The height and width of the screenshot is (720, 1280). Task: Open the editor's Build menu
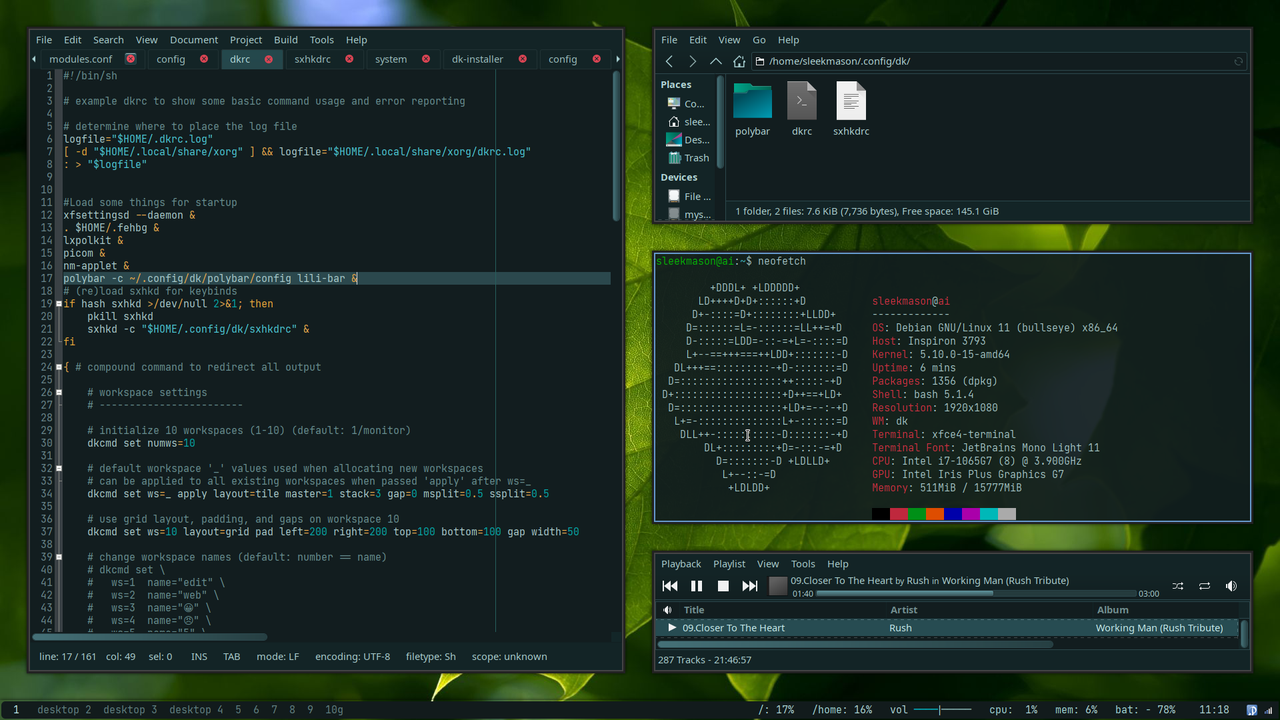[x=286, y=40]
